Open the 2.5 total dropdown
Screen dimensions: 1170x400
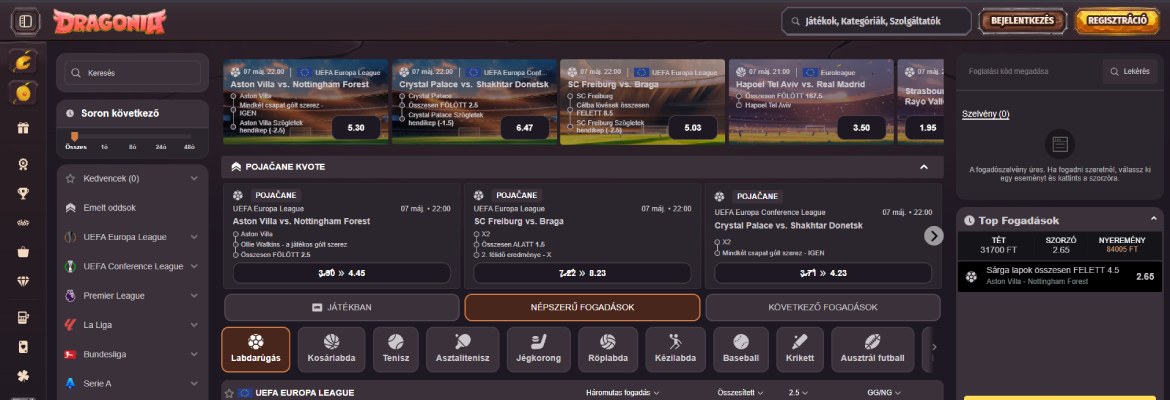click(x=798, y=393)
